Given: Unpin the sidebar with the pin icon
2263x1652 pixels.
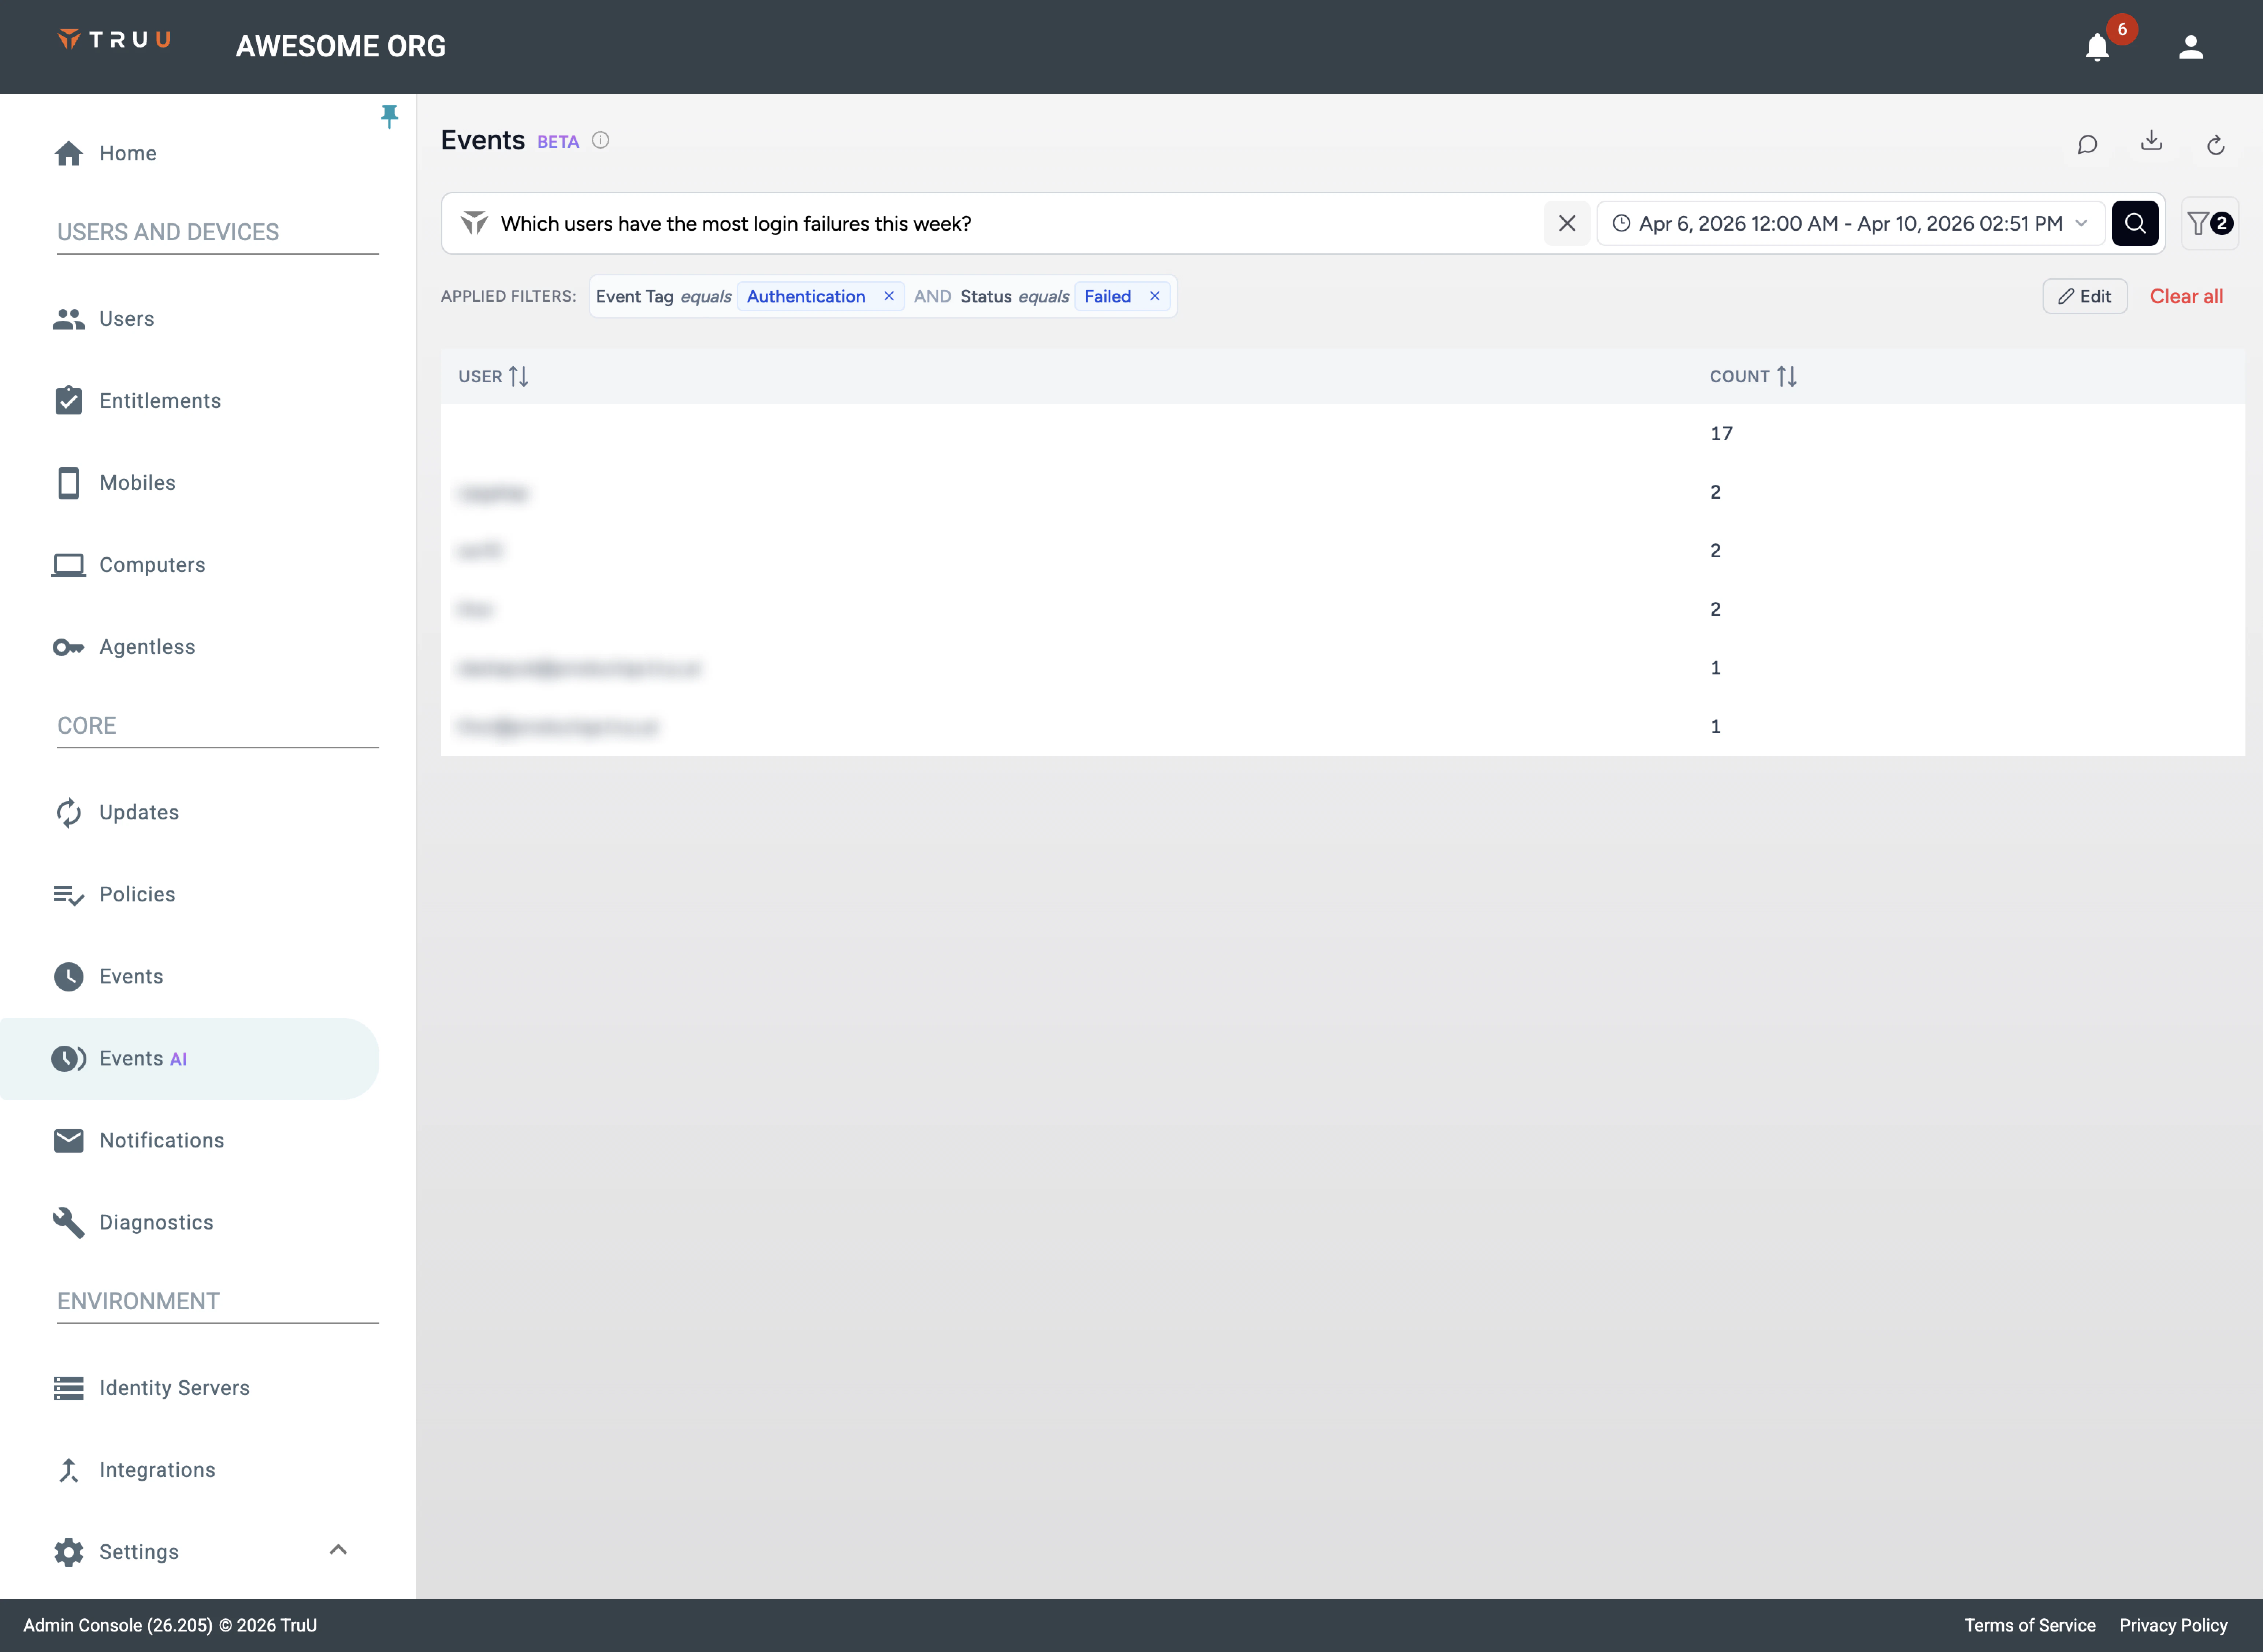Looking at the screenshot, I should click(x=389, y=116).
